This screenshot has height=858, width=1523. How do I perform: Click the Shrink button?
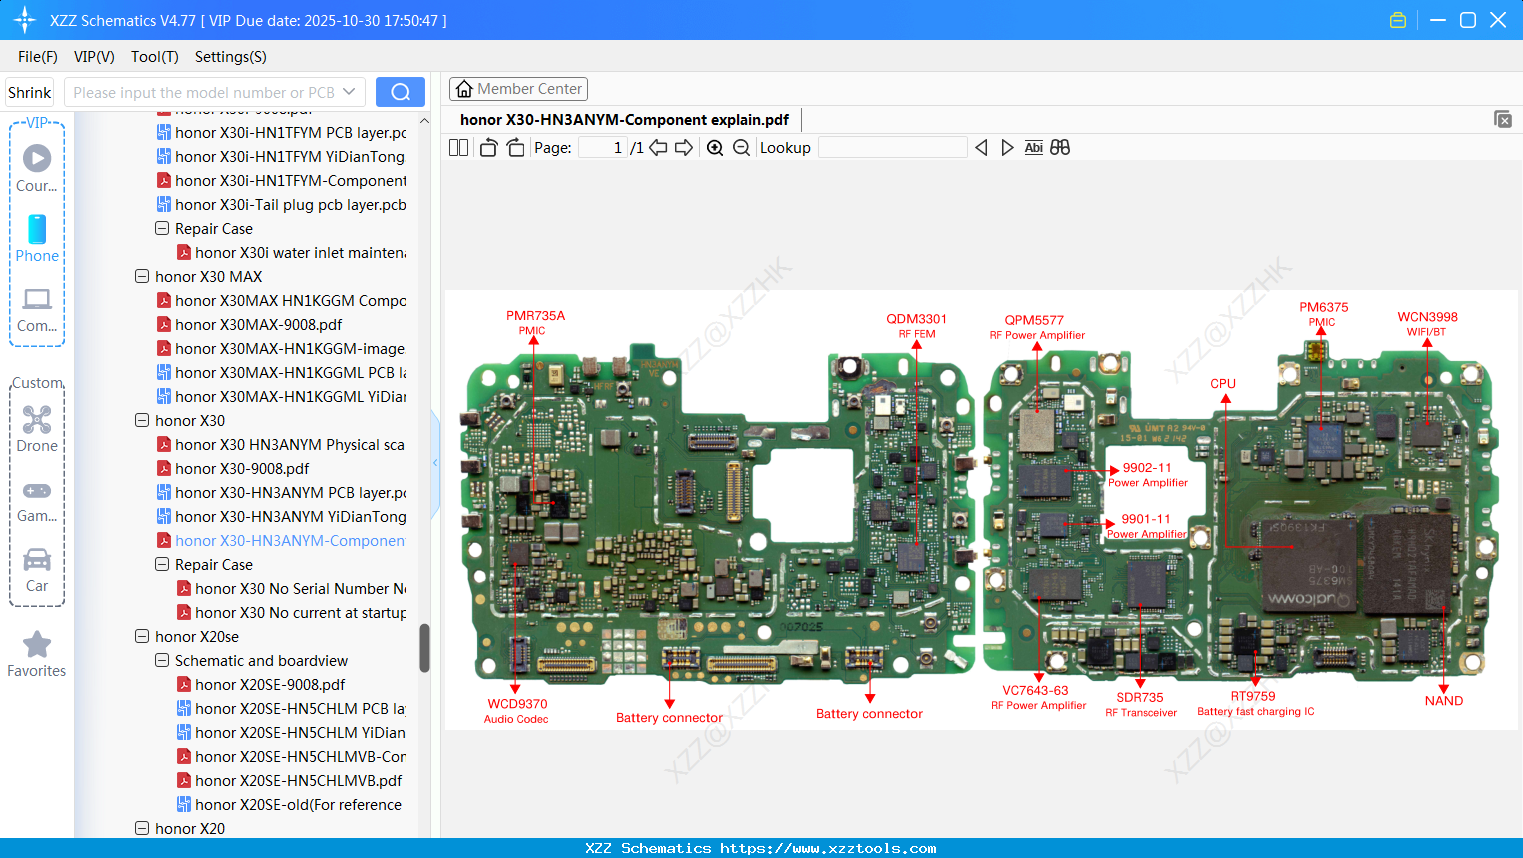pyautogui.click(x=30, y=92)
